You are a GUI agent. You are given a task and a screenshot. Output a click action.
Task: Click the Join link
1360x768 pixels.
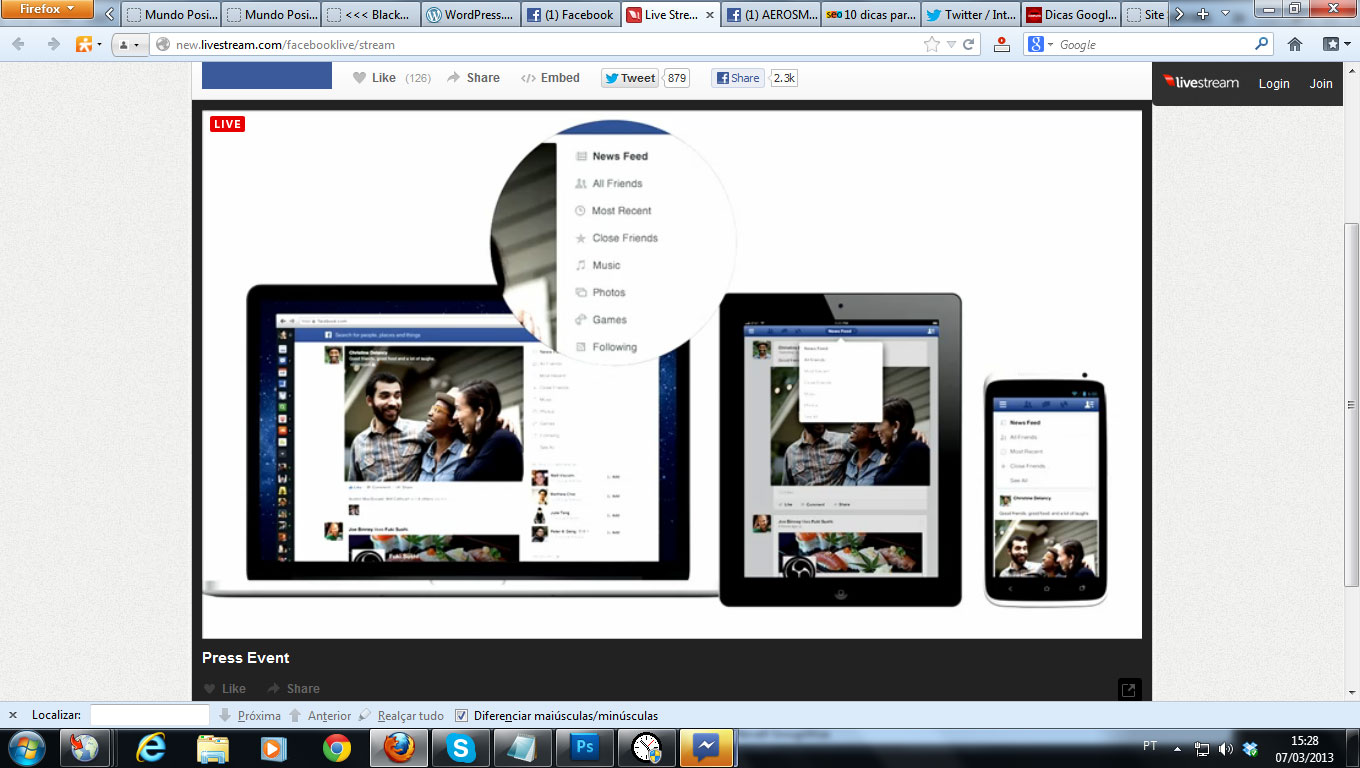click(1321, 84)
